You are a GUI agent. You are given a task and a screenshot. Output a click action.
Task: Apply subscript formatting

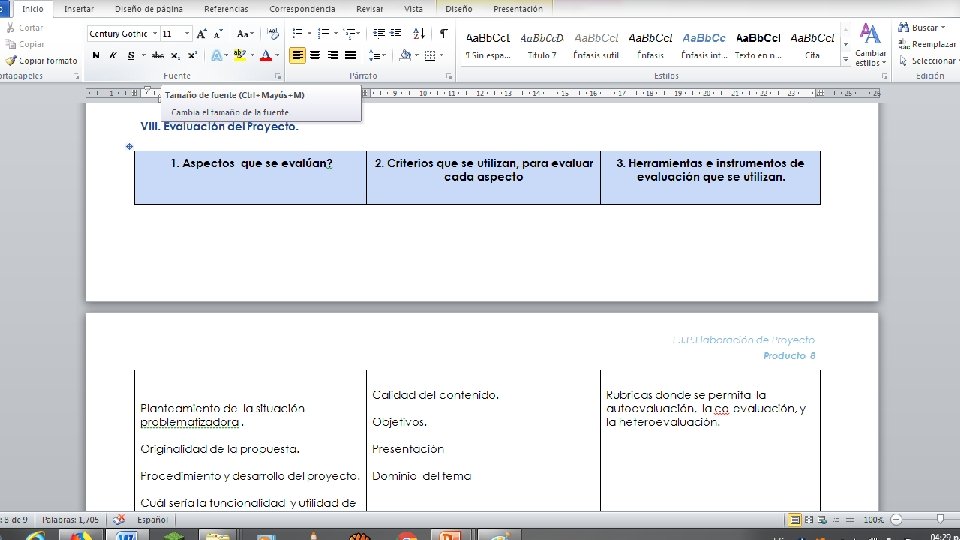175,56
